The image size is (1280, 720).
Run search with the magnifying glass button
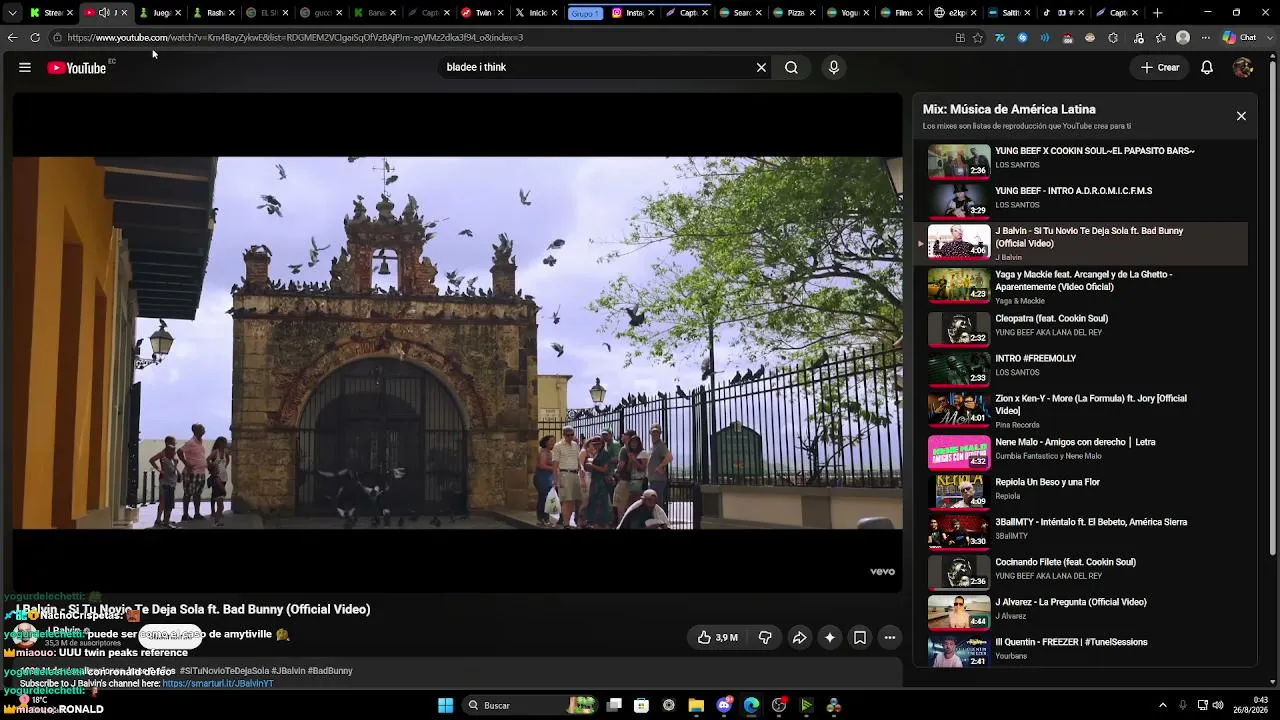click(x=791, y=68)
